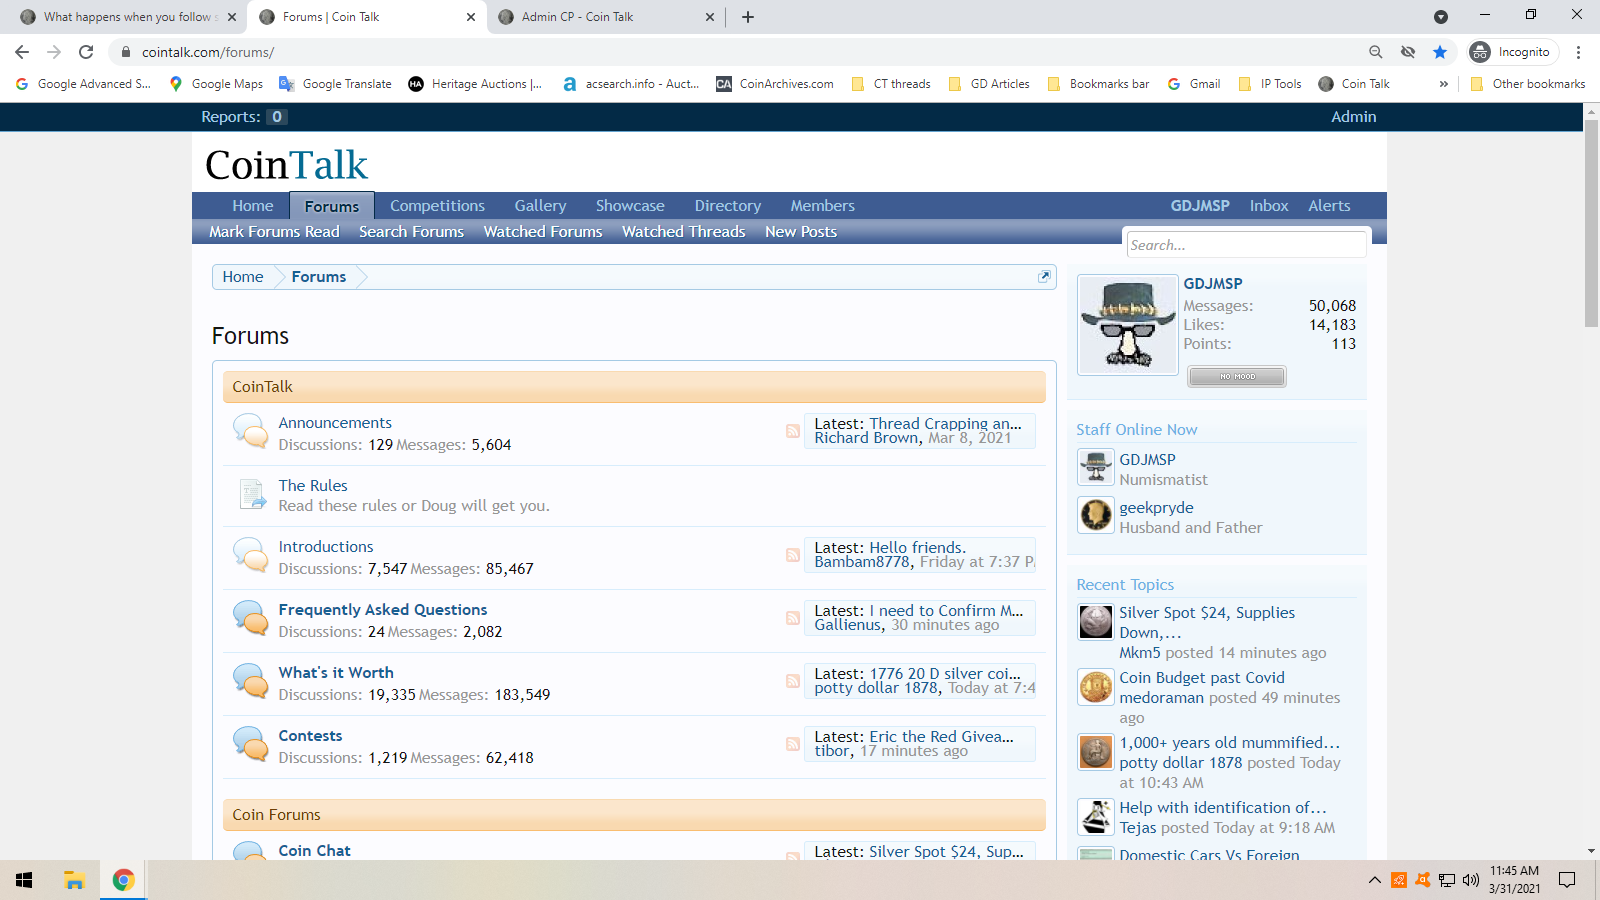
Task: Open a new tab with plus icon
Action: point(748,17)
